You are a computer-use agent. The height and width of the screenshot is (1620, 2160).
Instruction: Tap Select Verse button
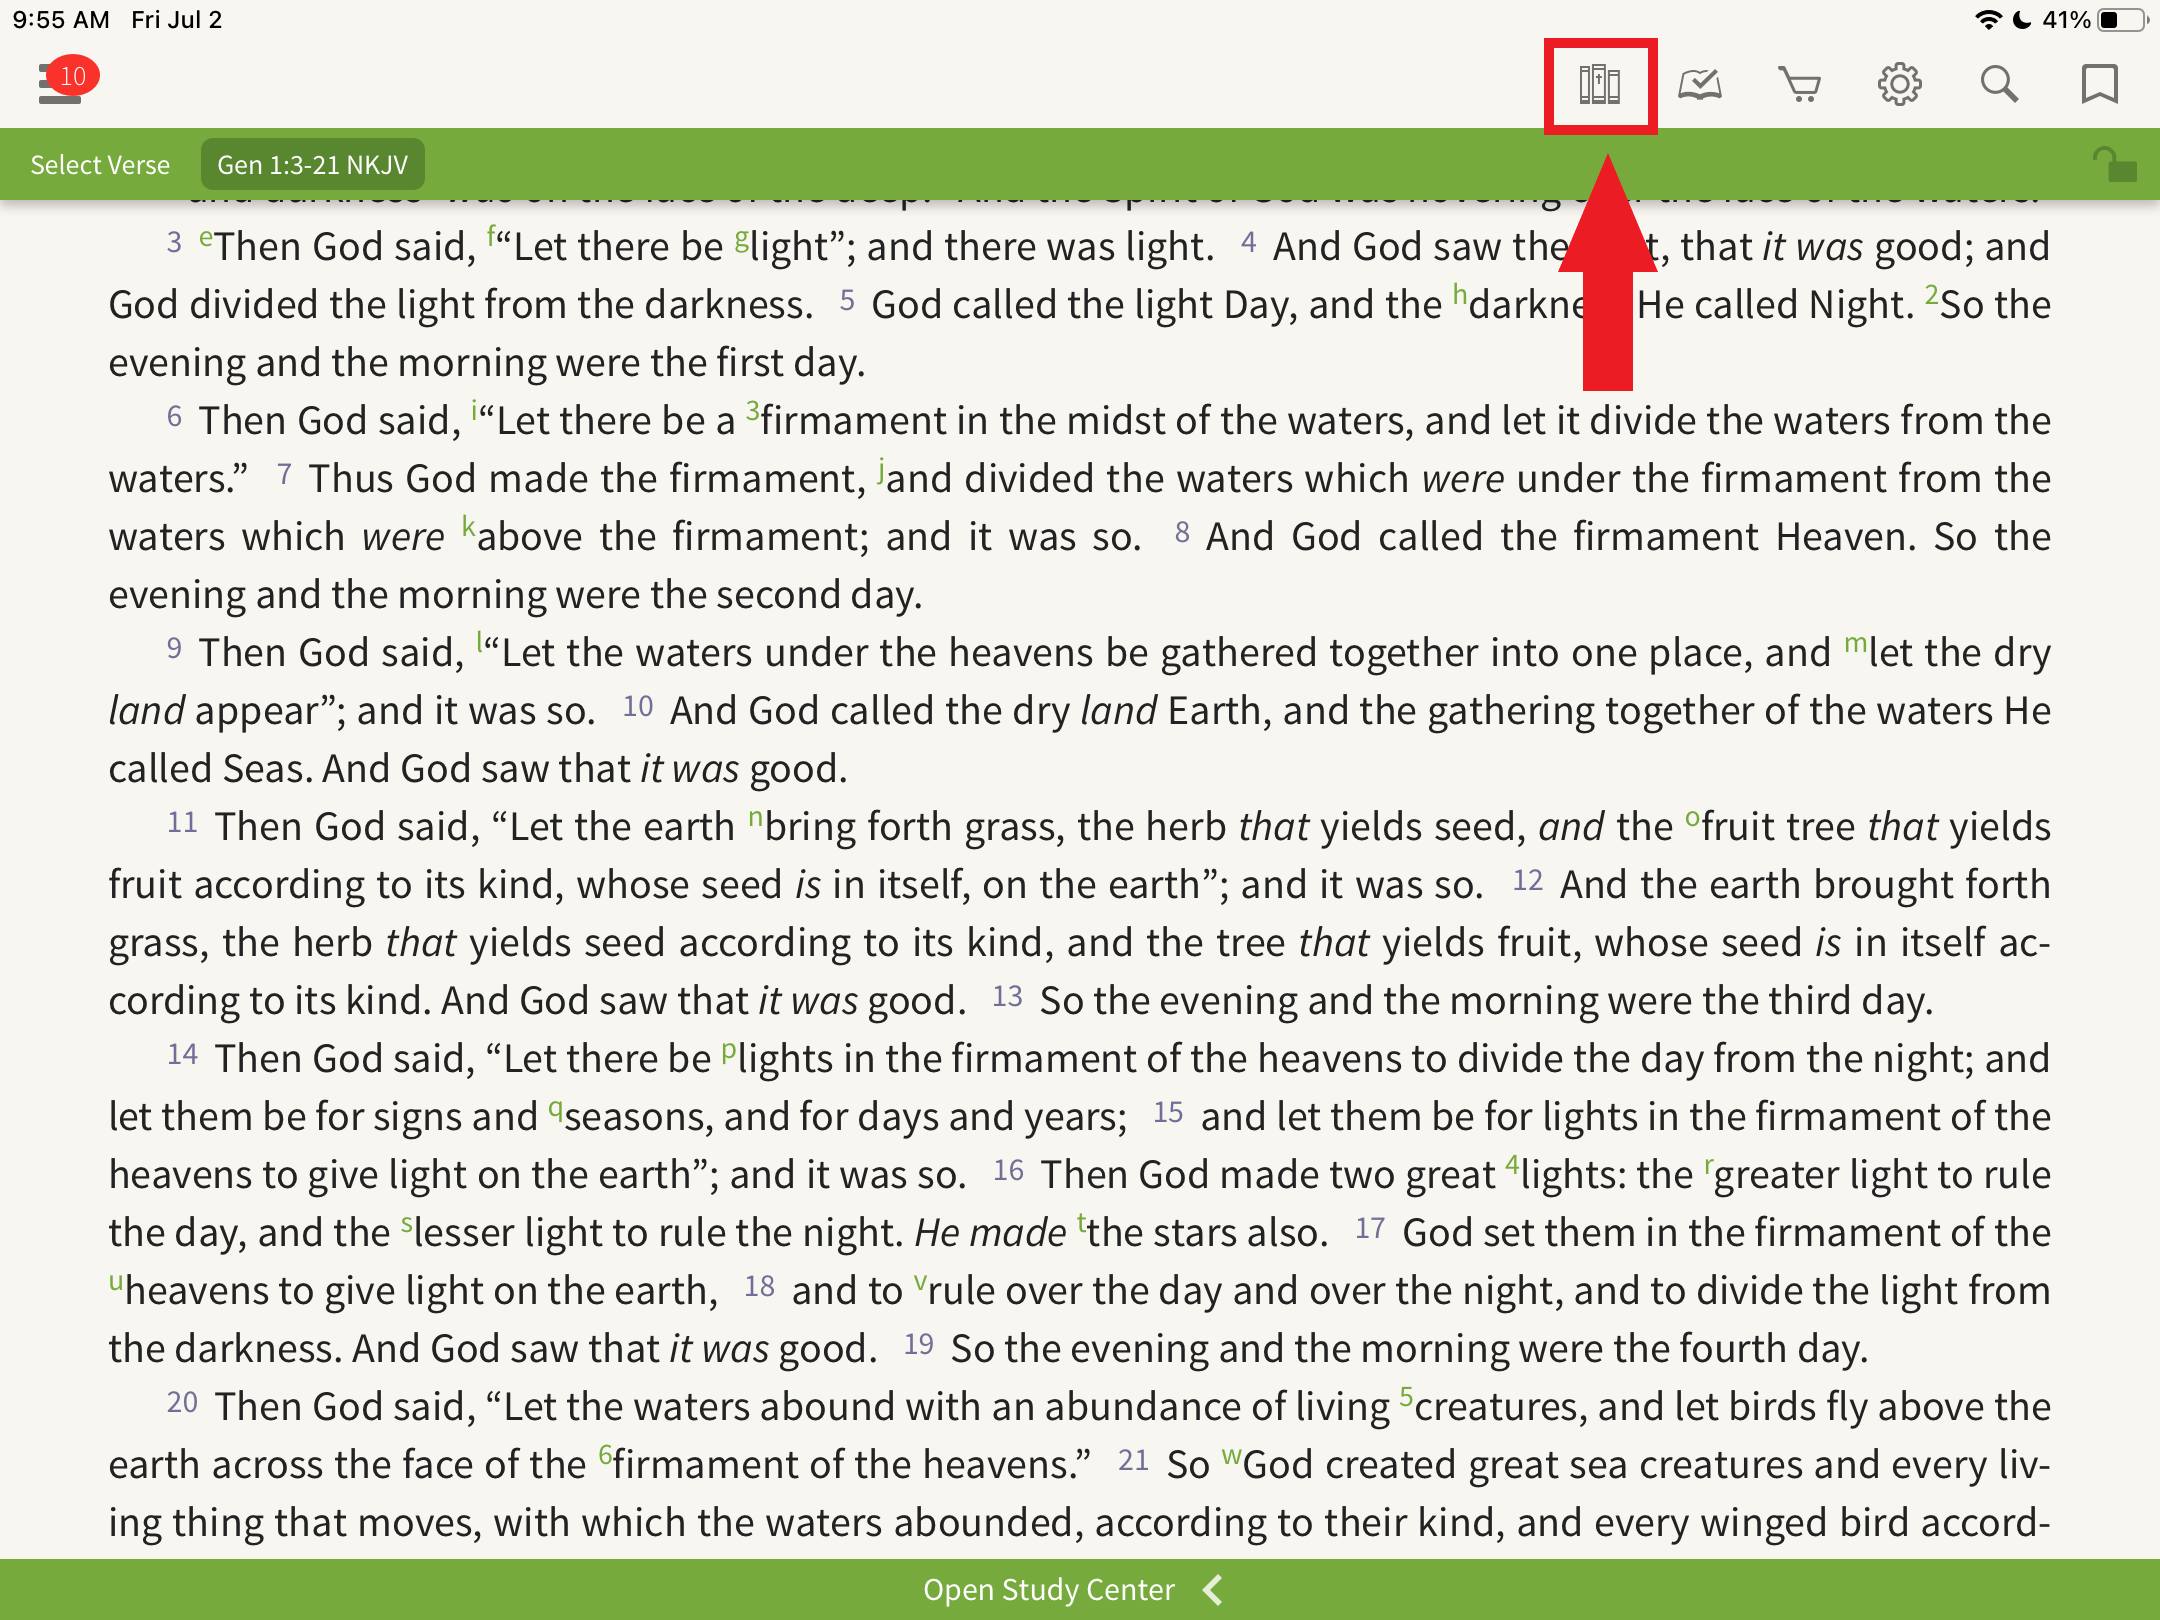tap(100, 164)
